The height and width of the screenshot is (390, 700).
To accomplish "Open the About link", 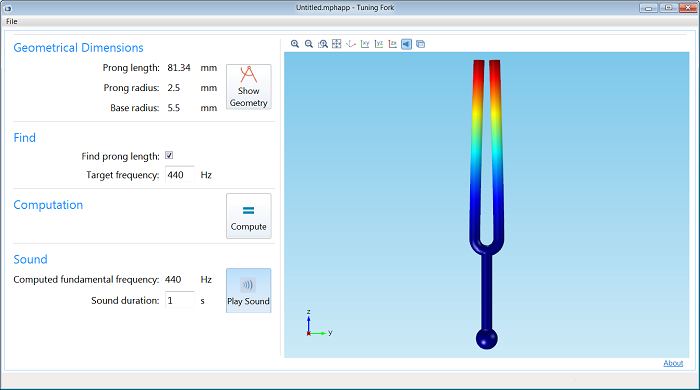I will [673, 363].
